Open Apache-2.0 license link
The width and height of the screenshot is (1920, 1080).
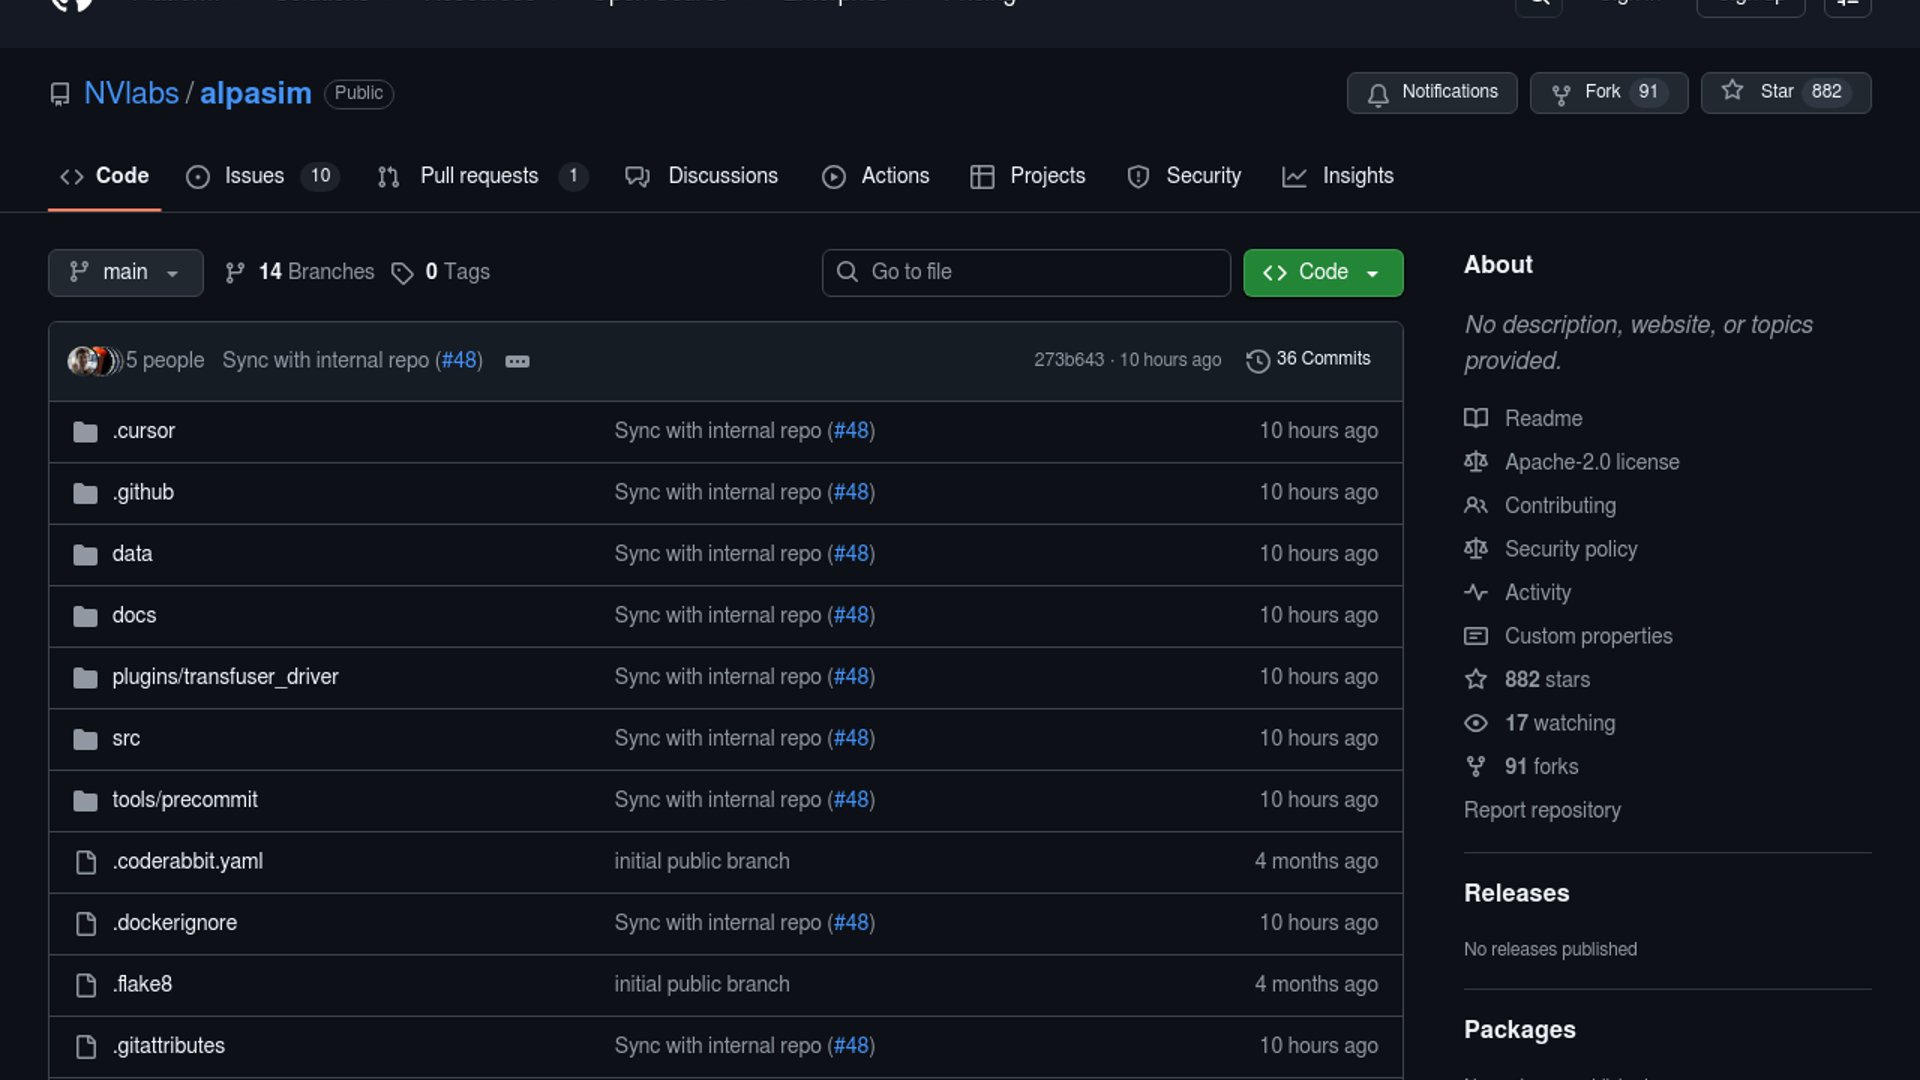click(x=1591, y=462)
